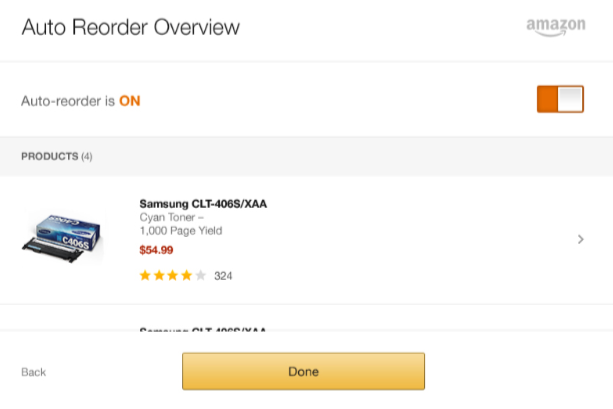613x409 pixels.
Task: Click the PRODUCTS (4) section header
Action: click(x=57, y=156)
